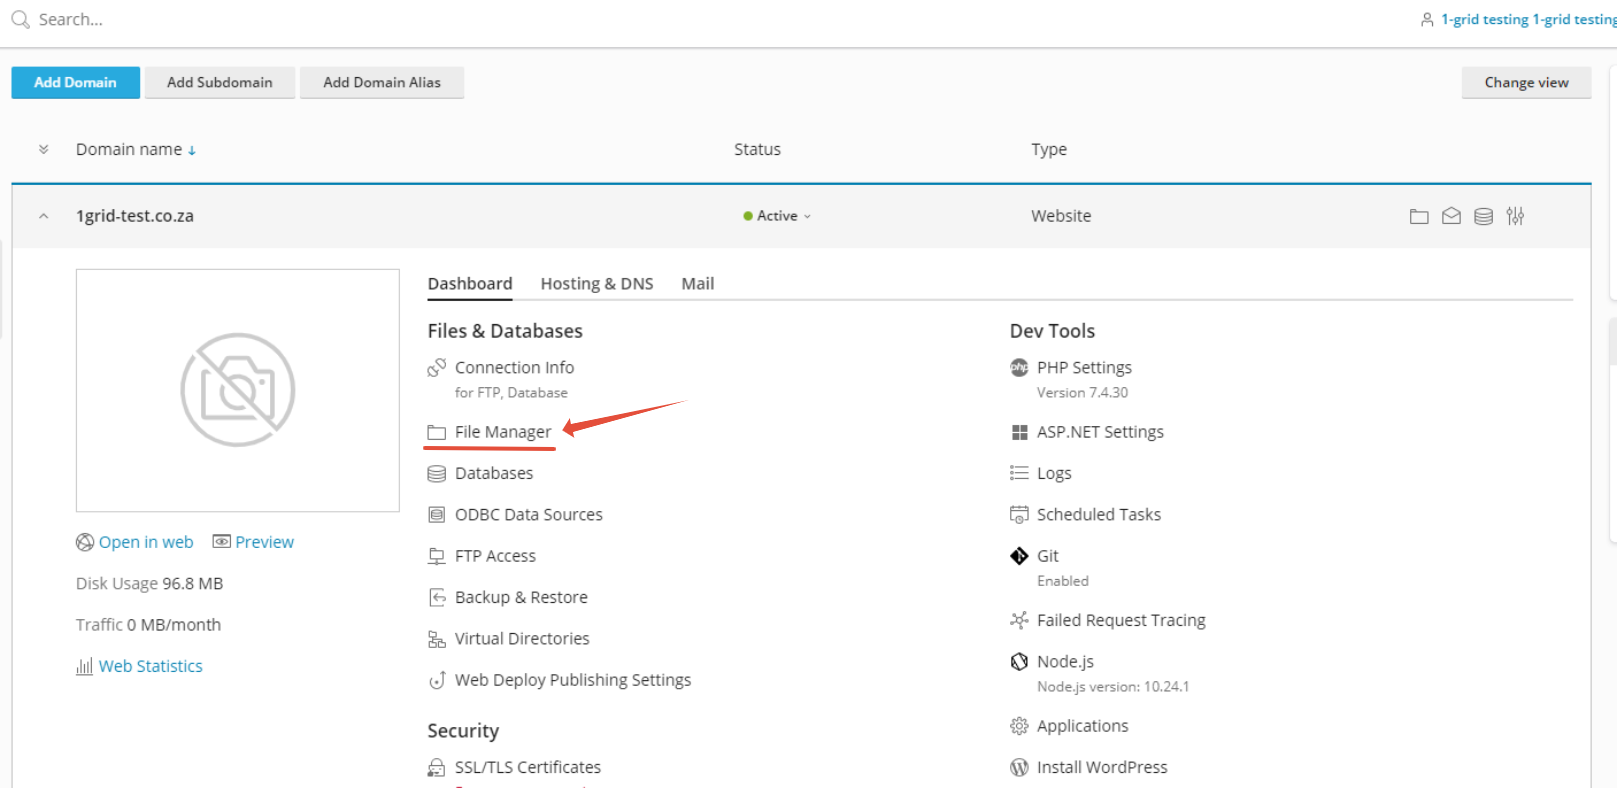
Task: Click the Add Domain Alias button
Action: click(382, 82)
